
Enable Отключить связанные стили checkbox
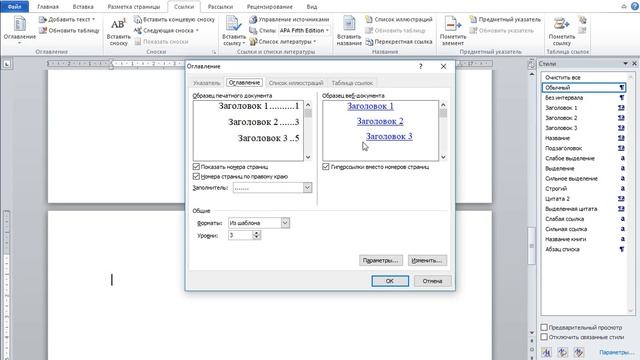544,337
